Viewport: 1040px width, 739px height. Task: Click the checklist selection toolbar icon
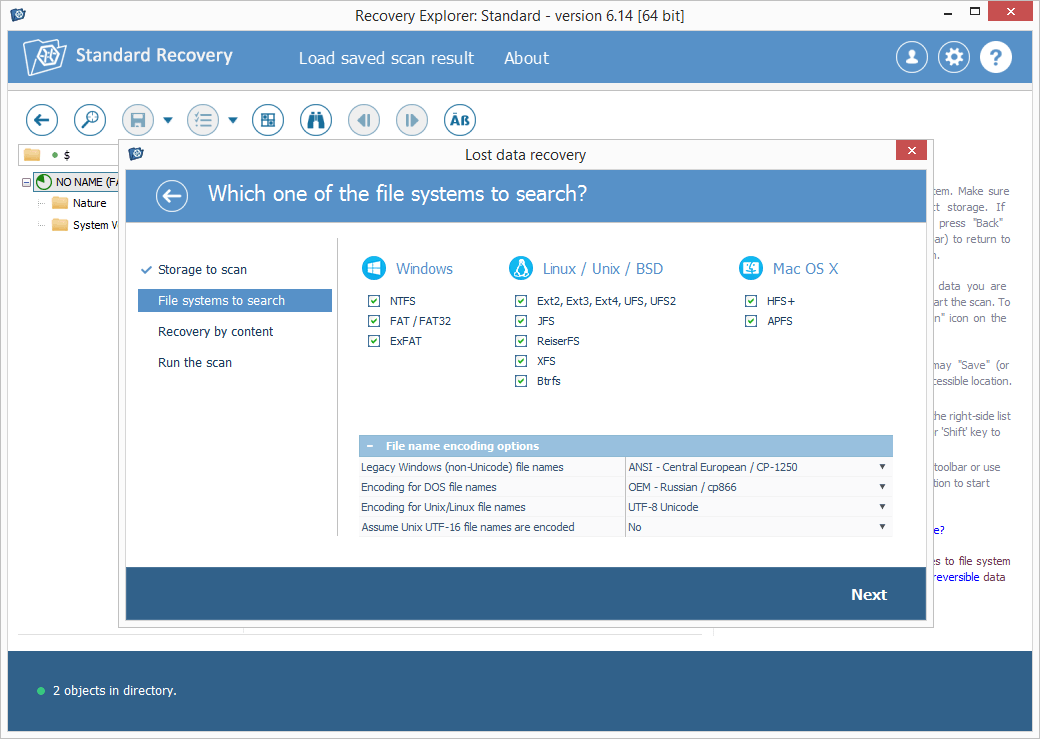[203, 120]
